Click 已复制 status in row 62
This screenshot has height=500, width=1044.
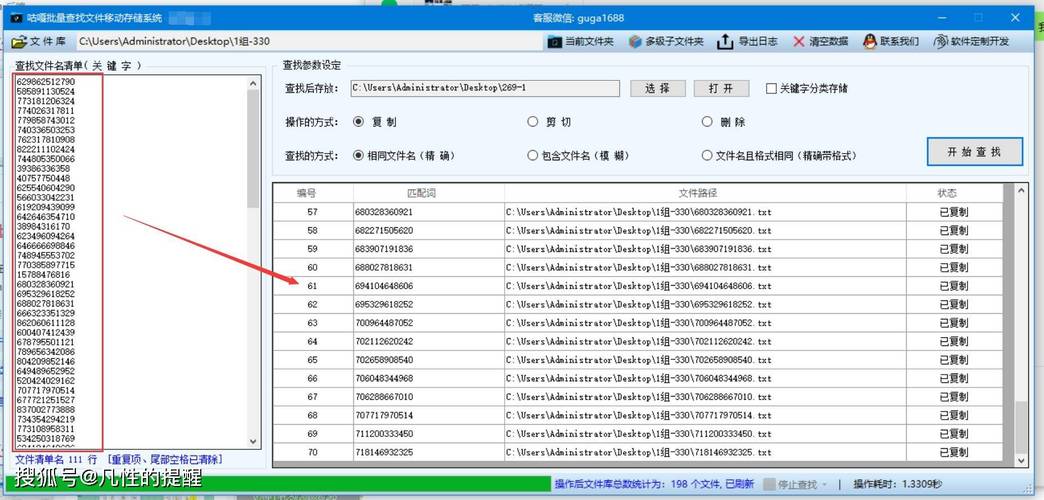(x=953, y=304)
